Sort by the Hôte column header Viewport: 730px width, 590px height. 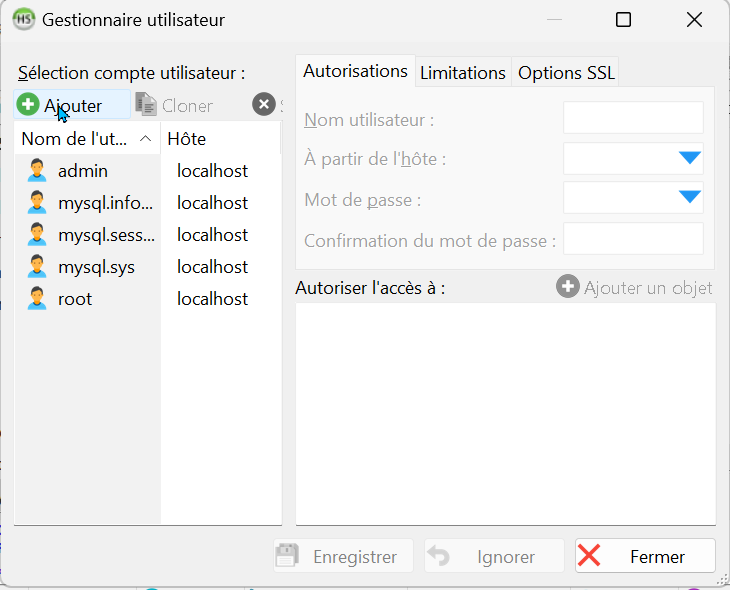pos(220,139)
